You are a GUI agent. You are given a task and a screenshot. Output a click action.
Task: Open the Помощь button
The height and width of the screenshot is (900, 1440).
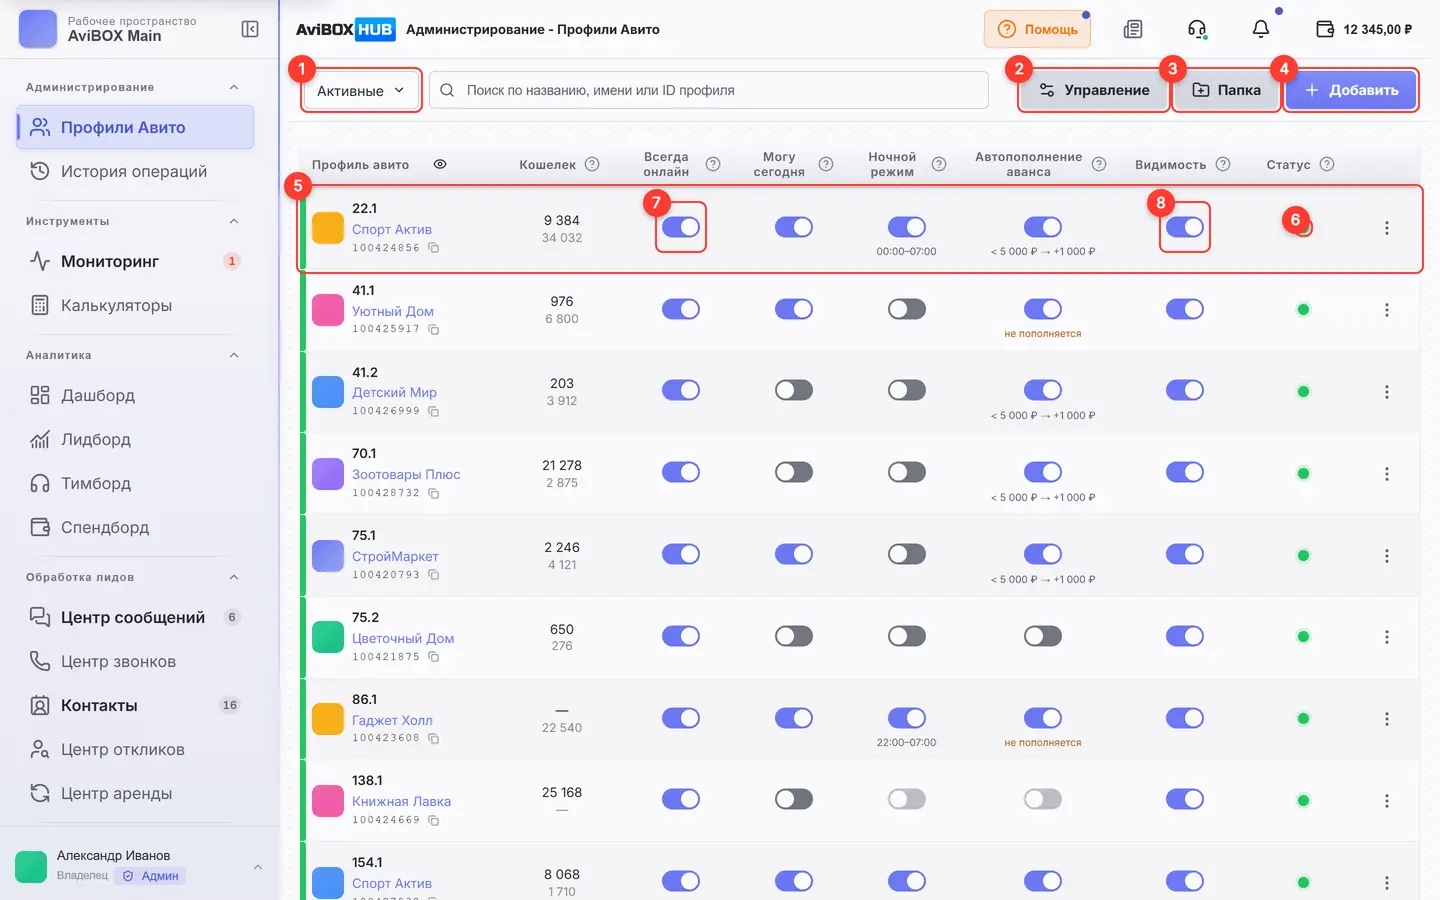(x=1037, y=29)
